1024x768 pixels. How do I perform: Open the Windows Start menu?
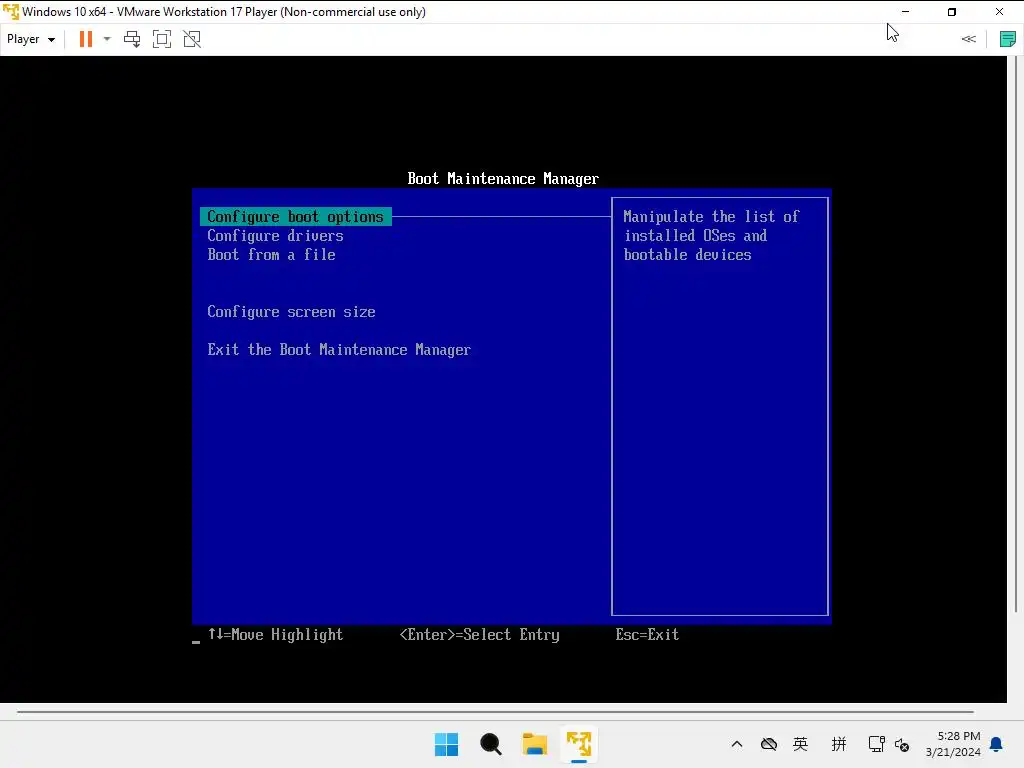pyautogui.click(x=447, y=744)
